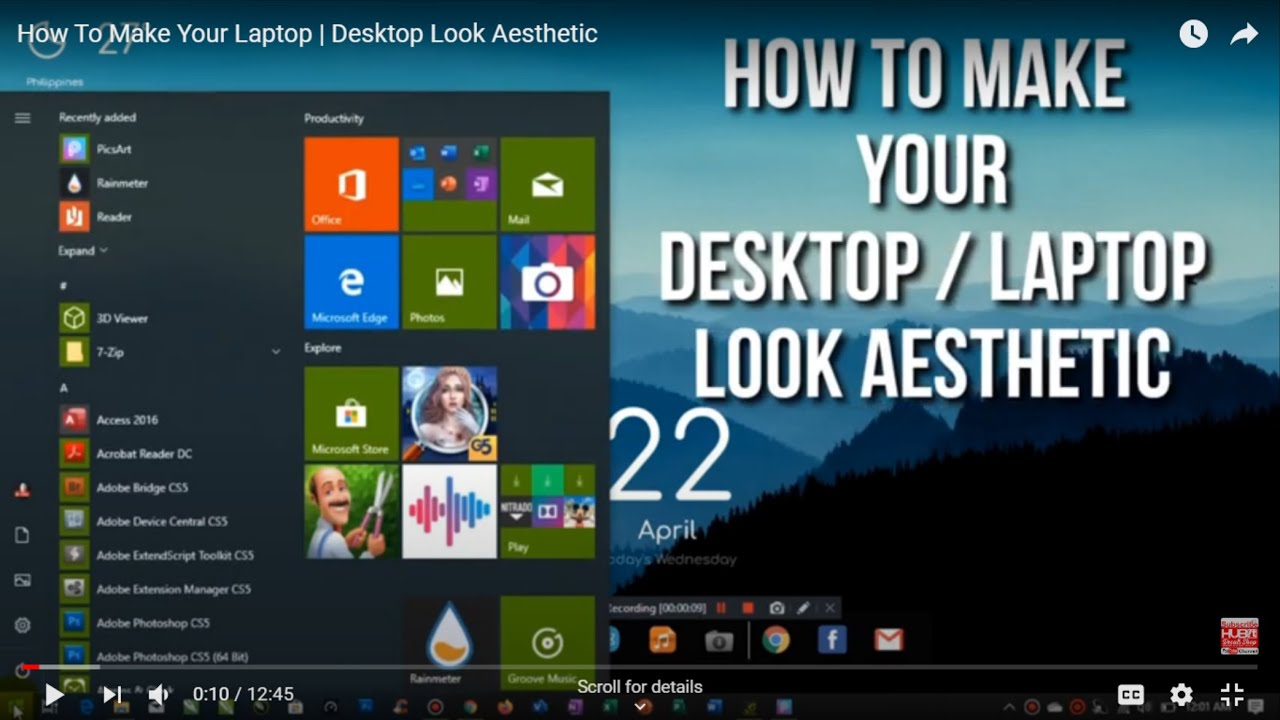Click the gray camera icon in the dock
Viewport: 1280px width, 720px height.
[x=719, y=641]
